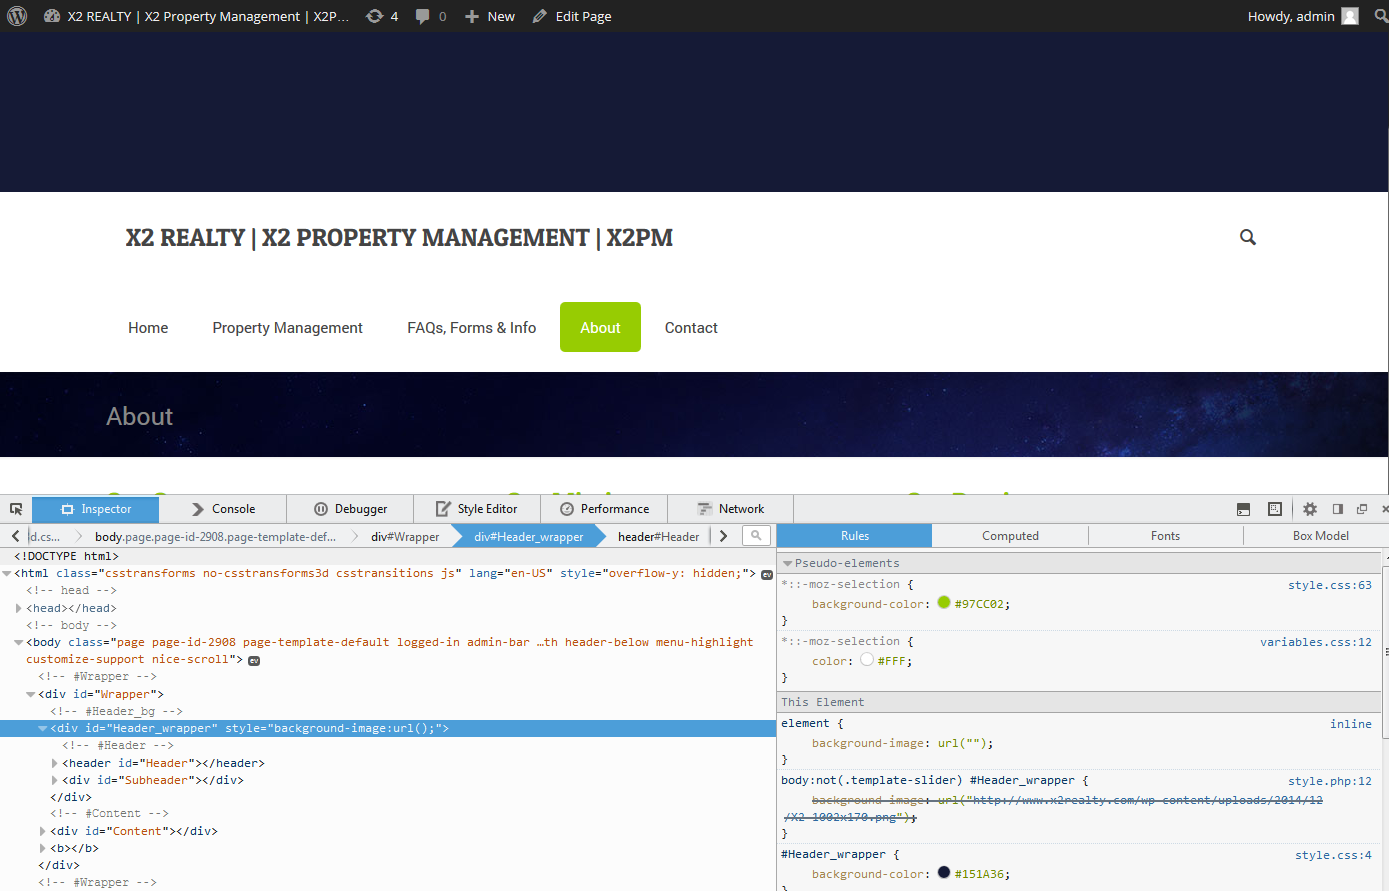Select the Computed sidebar tab
Image resolution: width=1389 pixels, height=891 pixels.
click(x=1010, y=536)
